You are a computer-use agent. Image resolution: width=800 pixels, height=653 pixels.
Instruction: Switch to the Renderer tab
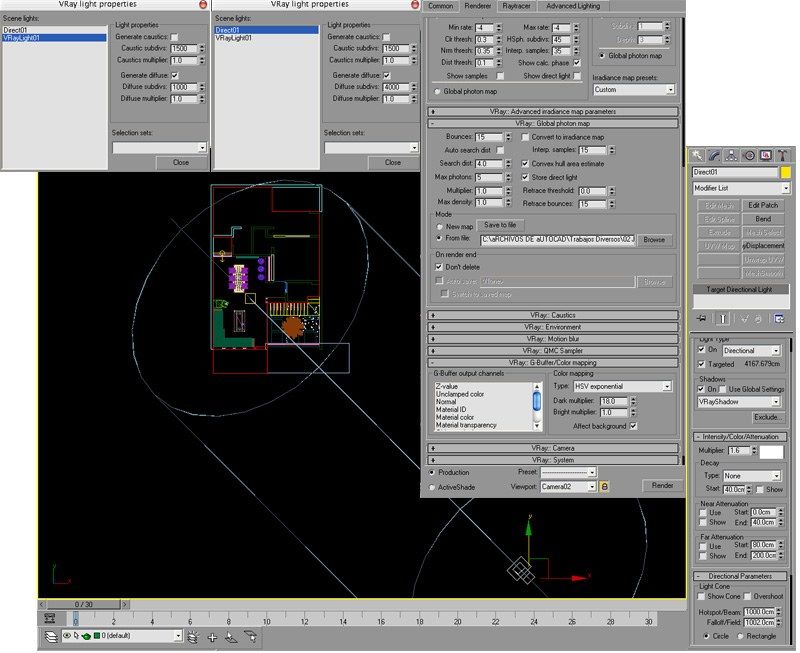pos(478,6)
